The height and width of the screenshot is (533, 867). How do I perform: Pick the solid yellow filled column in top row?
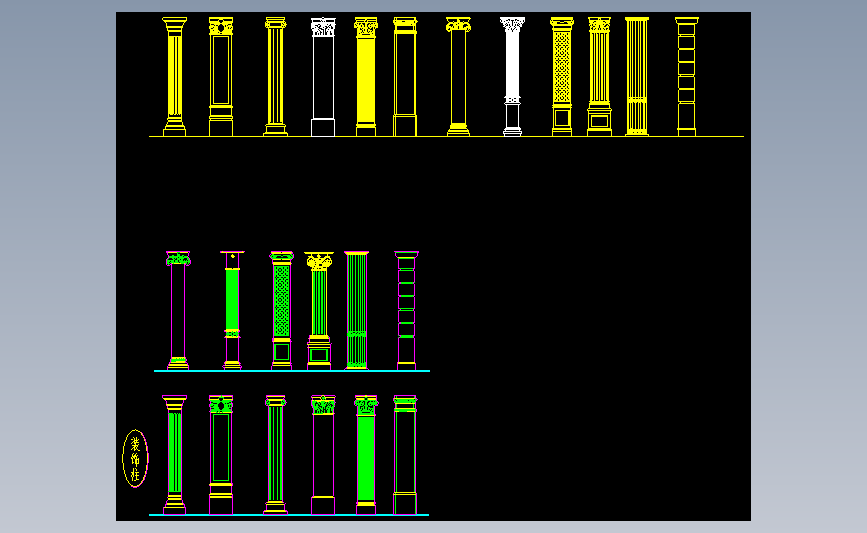pyautogui.click(x=365, y=77)
